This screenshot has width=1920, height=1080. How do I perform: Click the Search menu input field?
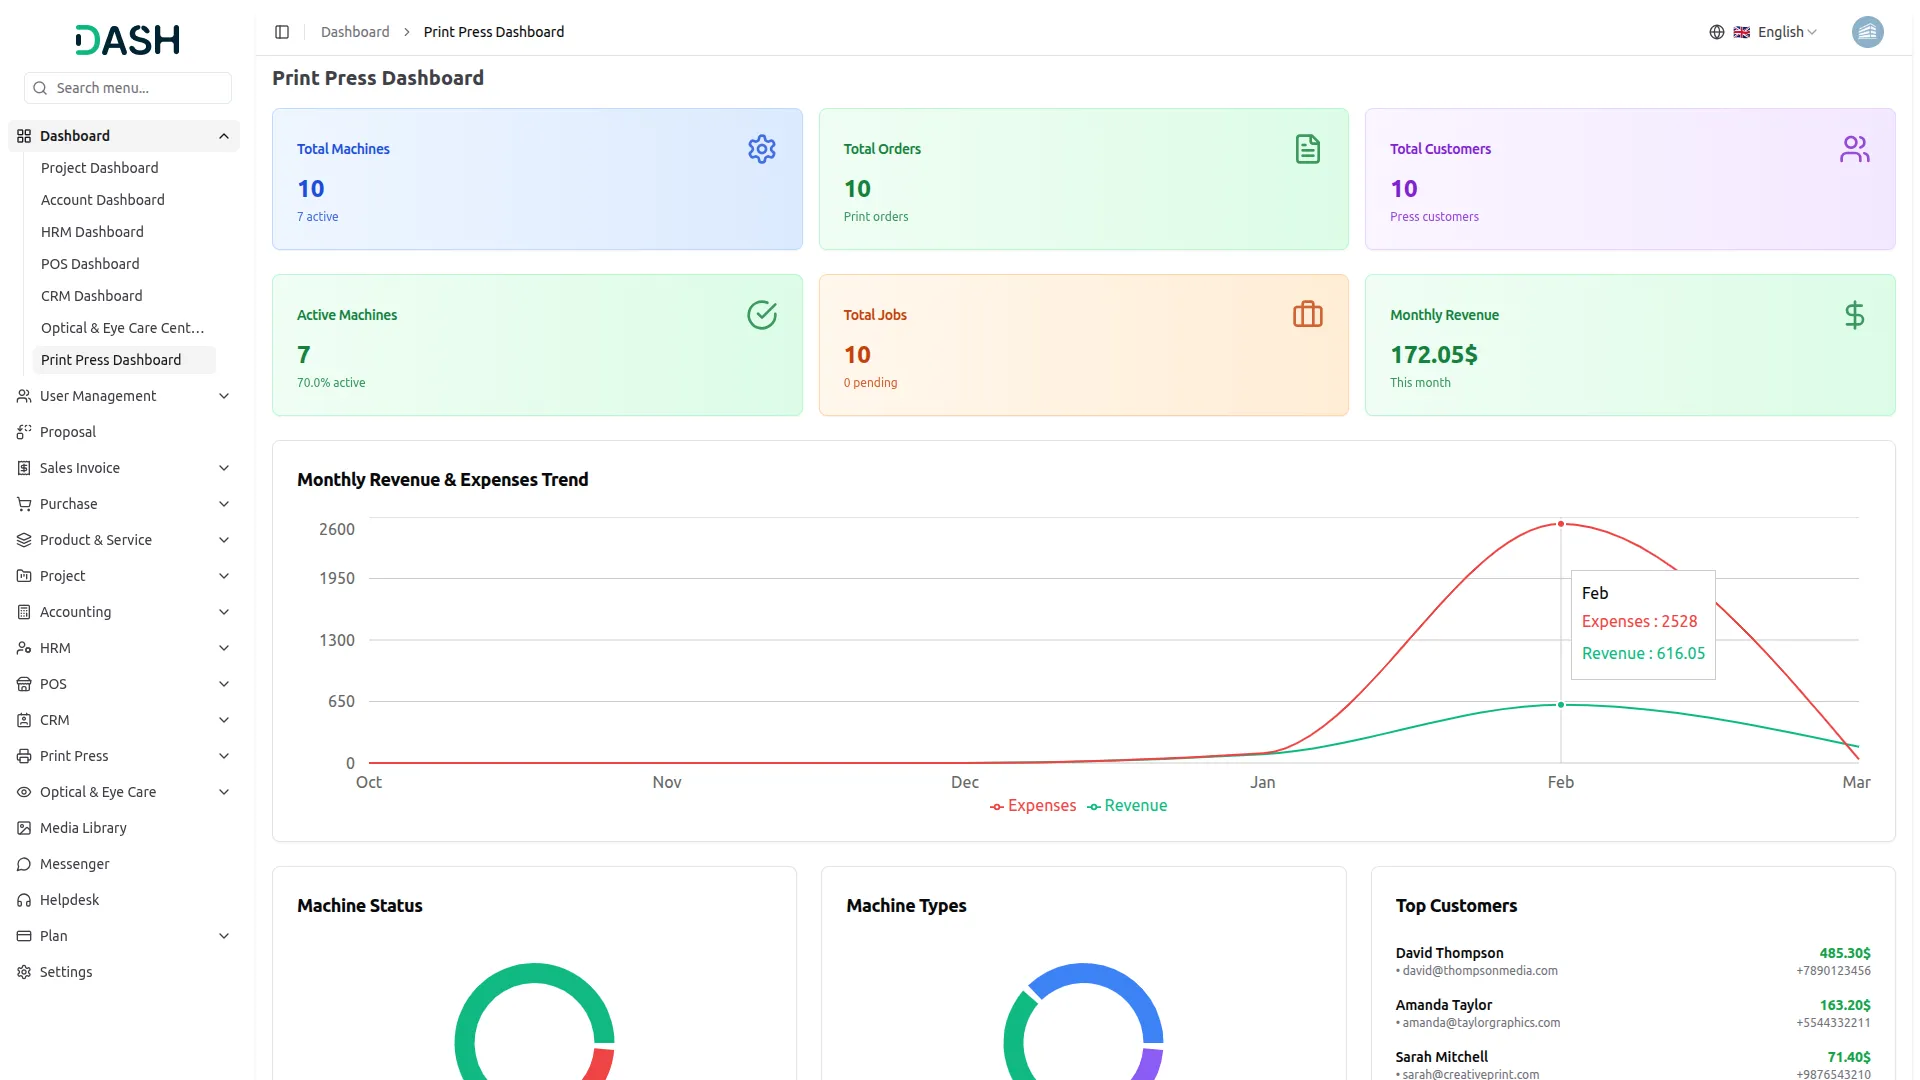128,88
